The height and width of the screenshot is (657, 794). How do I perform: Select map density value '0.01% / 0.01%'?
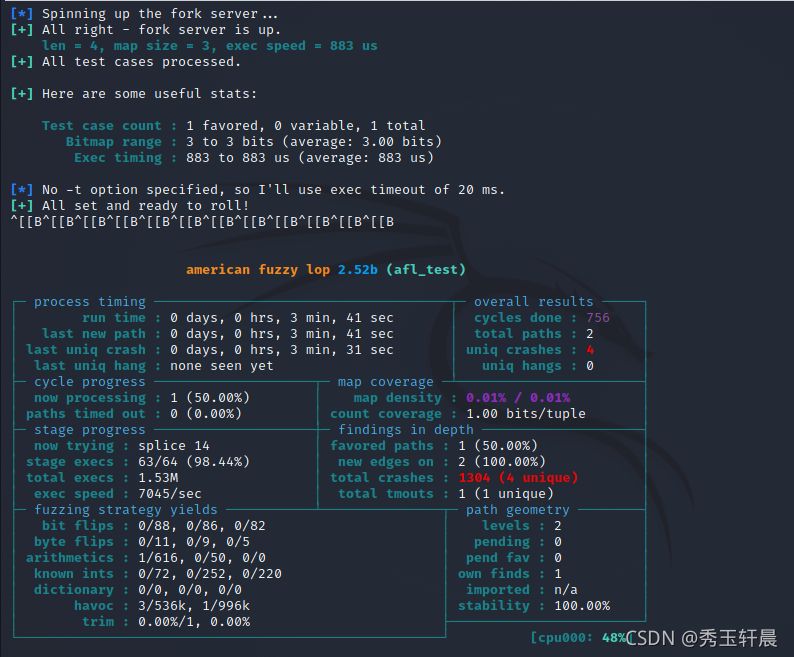pyautogui.click(x=518, y=398)
